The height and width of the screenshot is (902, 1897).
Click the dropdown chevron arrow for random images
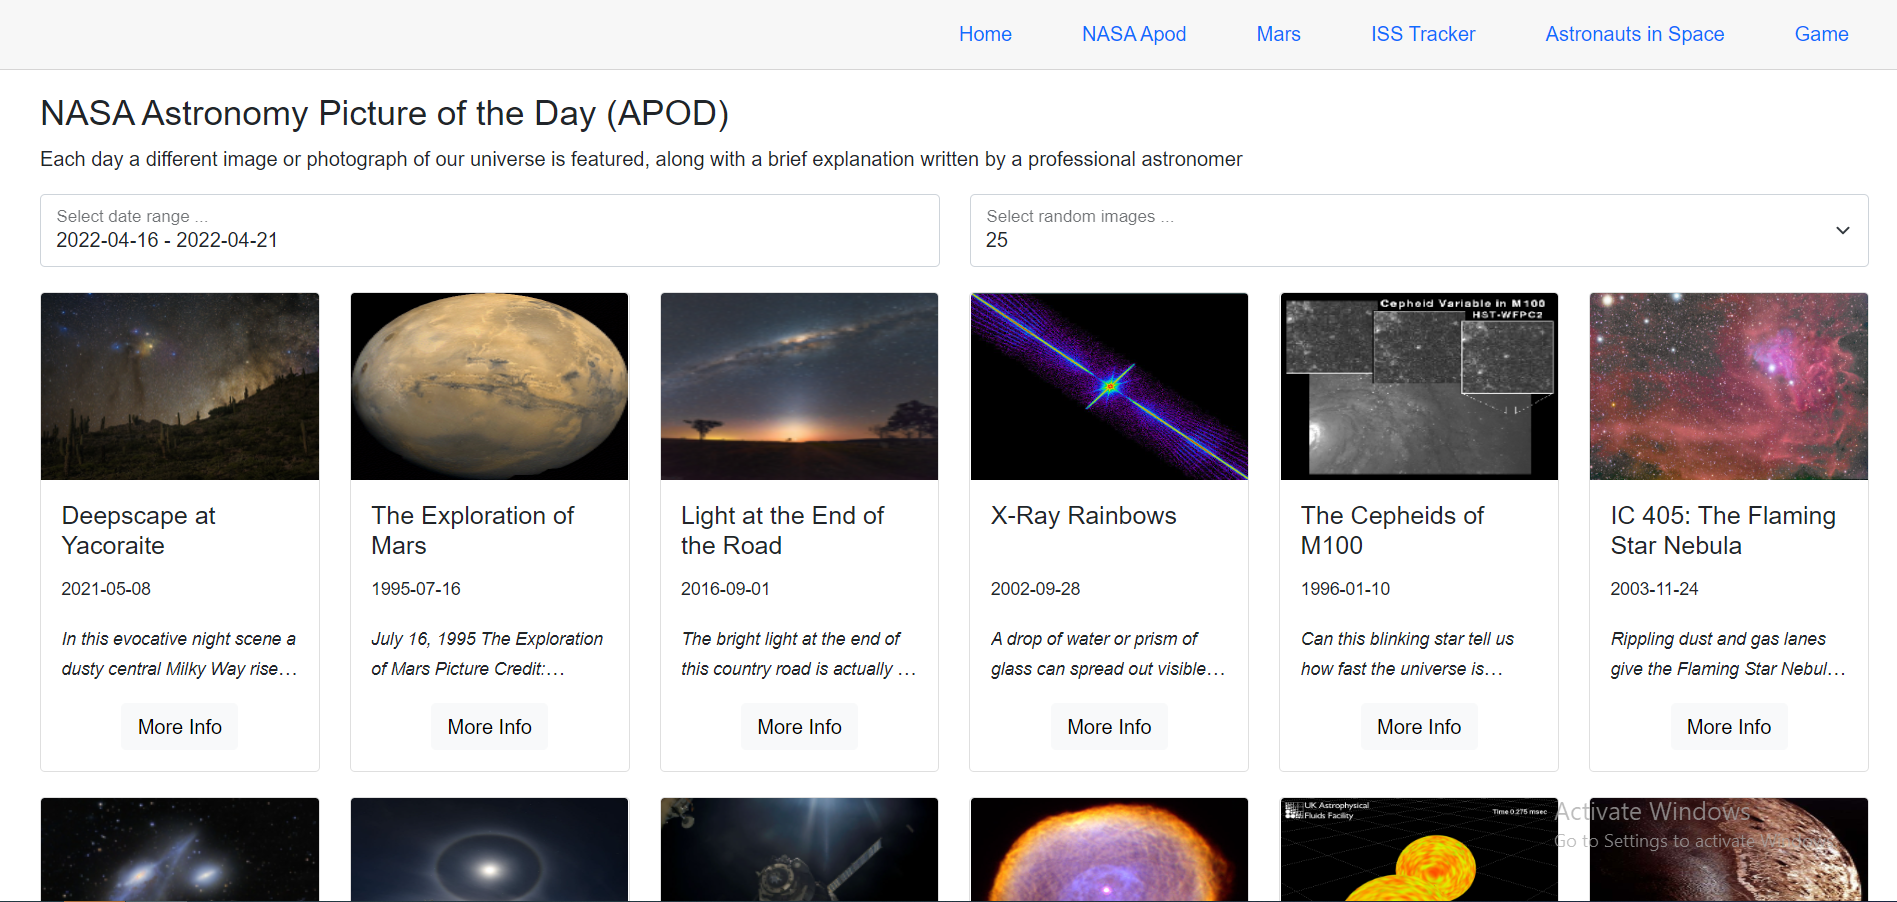[1842, 230]
